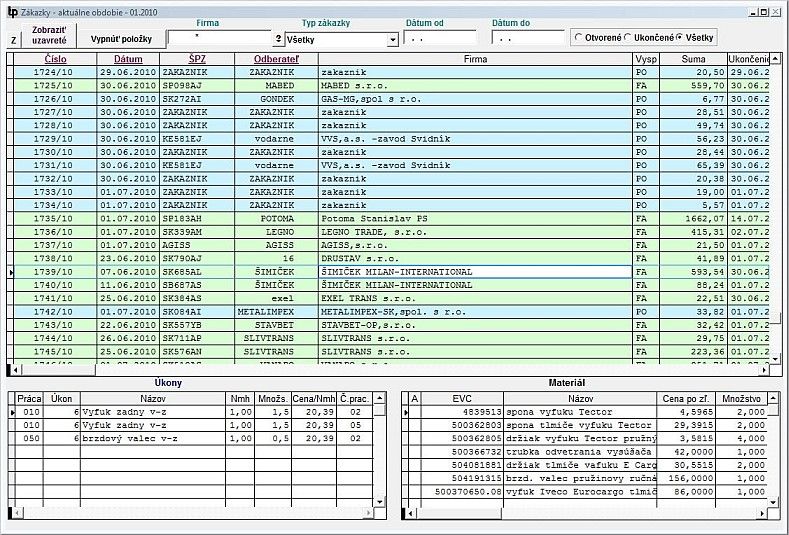789x535 pixels.
Task: Sort orders by the ŠPZ column header
Action: [x=197, y=59]
